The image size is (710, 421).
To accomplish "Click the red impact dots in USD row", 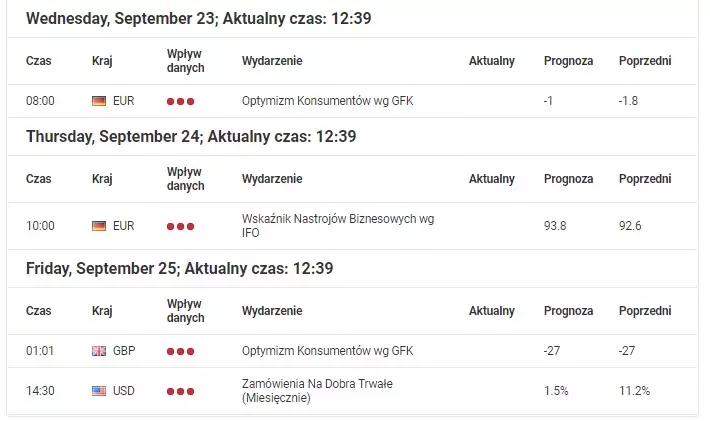I will [180, 391].
